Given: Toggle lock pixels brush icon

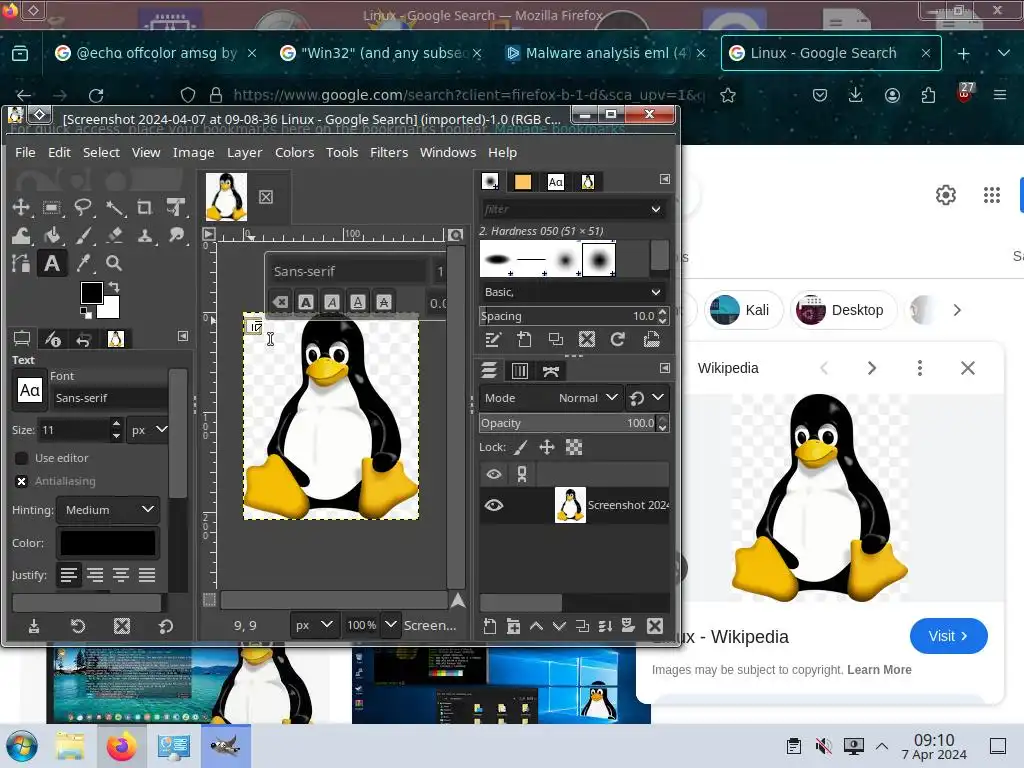Looking at the screenshot, I should pyautogui.click(x=520, y=447).
